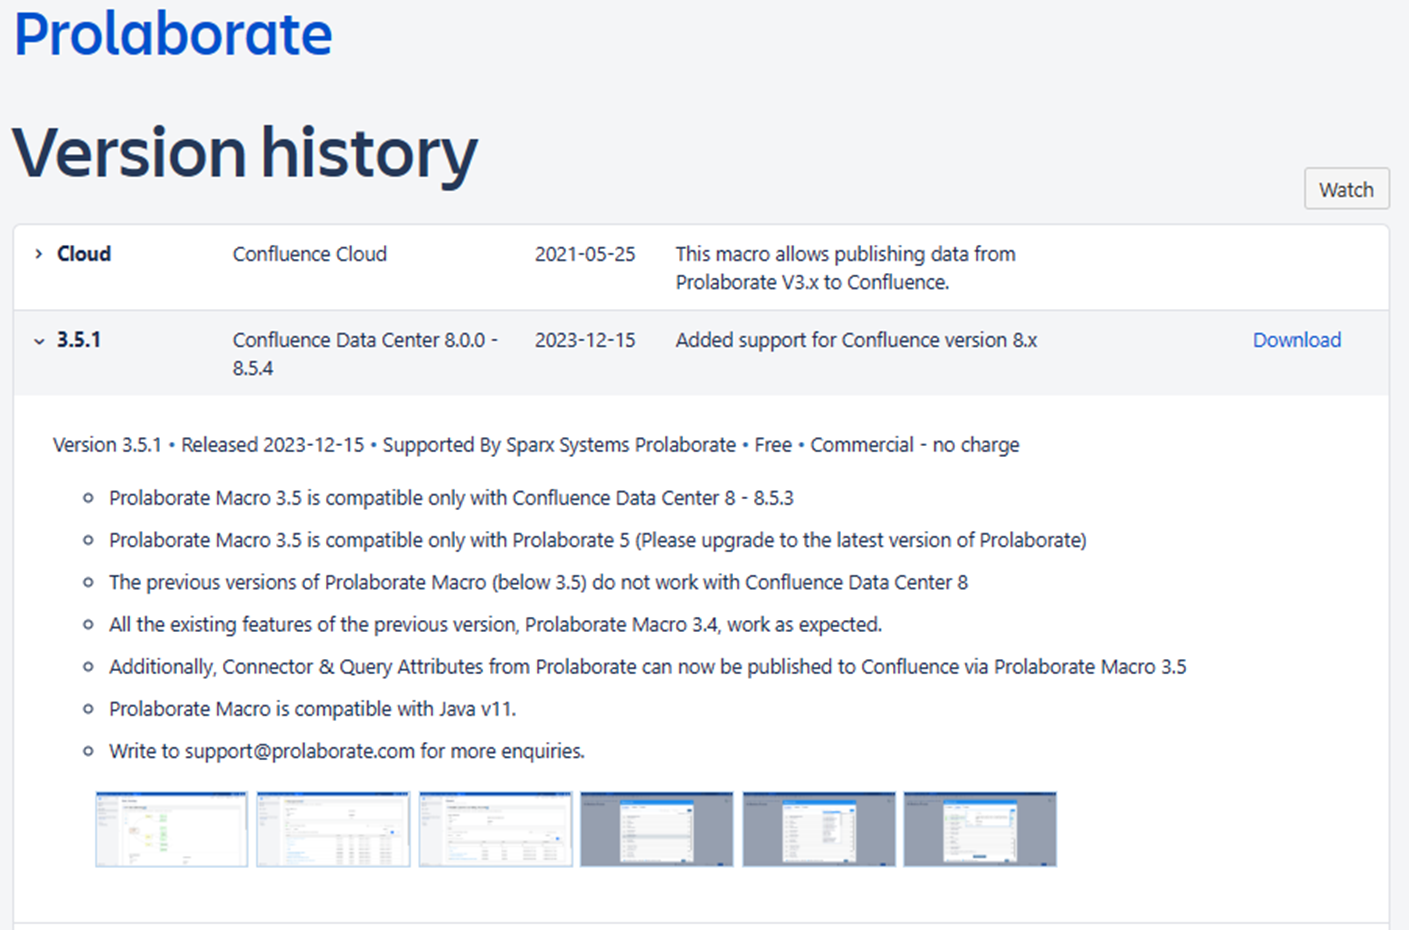Image resolution: width=1409 pixels, height=930 pixels.
Task: Click the Version 3.5.1 release details line
Action: coord(536,445)
